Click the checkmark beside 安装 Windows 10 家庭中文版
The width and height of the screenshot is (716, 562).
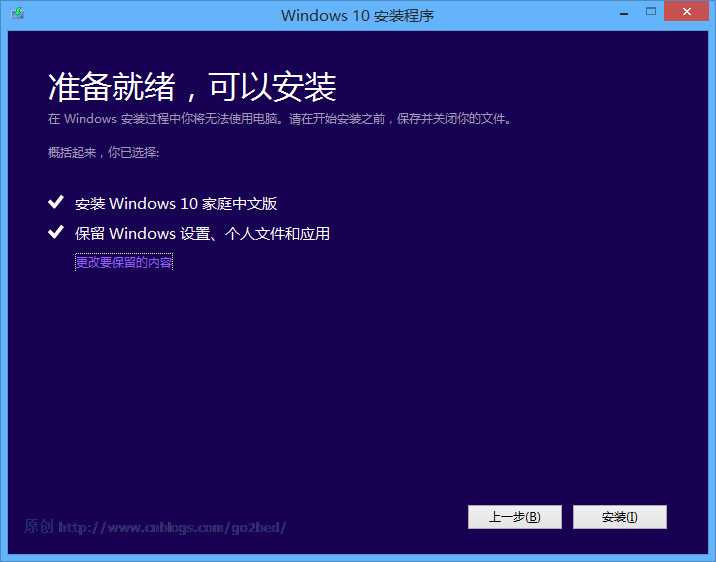pyautogui.click(x=56, y=202)
